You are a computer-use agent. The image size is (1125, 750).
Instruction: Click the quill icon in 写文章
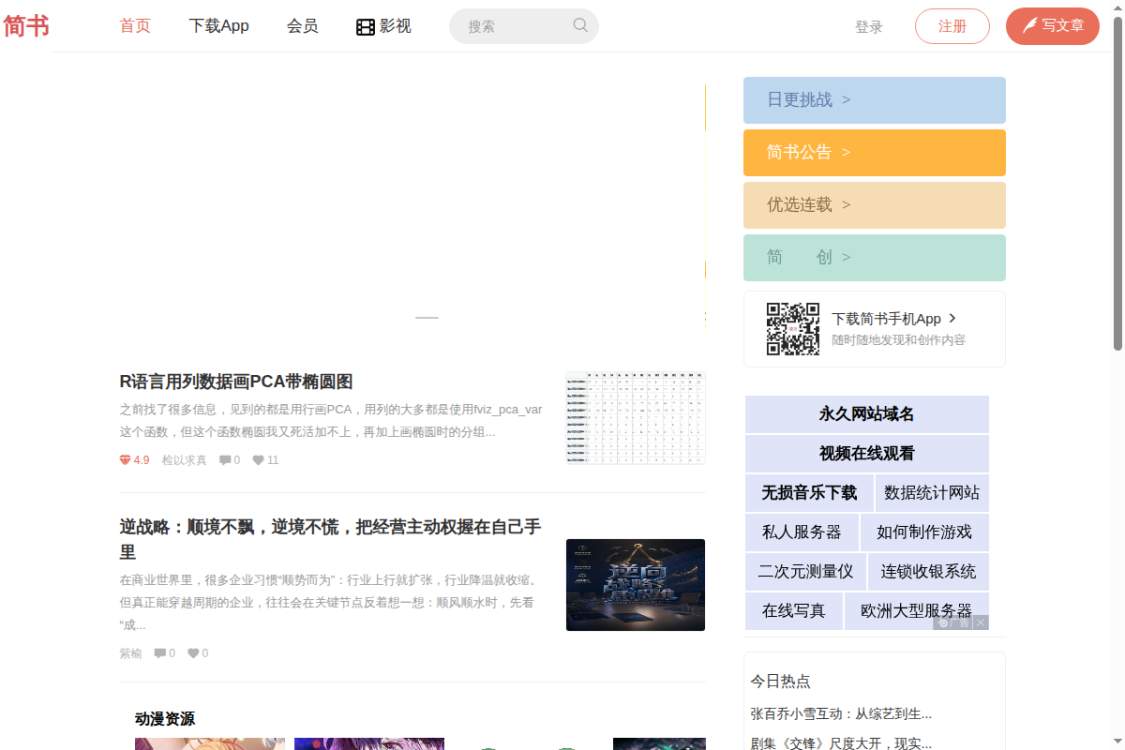click(x=1030, y=26)
